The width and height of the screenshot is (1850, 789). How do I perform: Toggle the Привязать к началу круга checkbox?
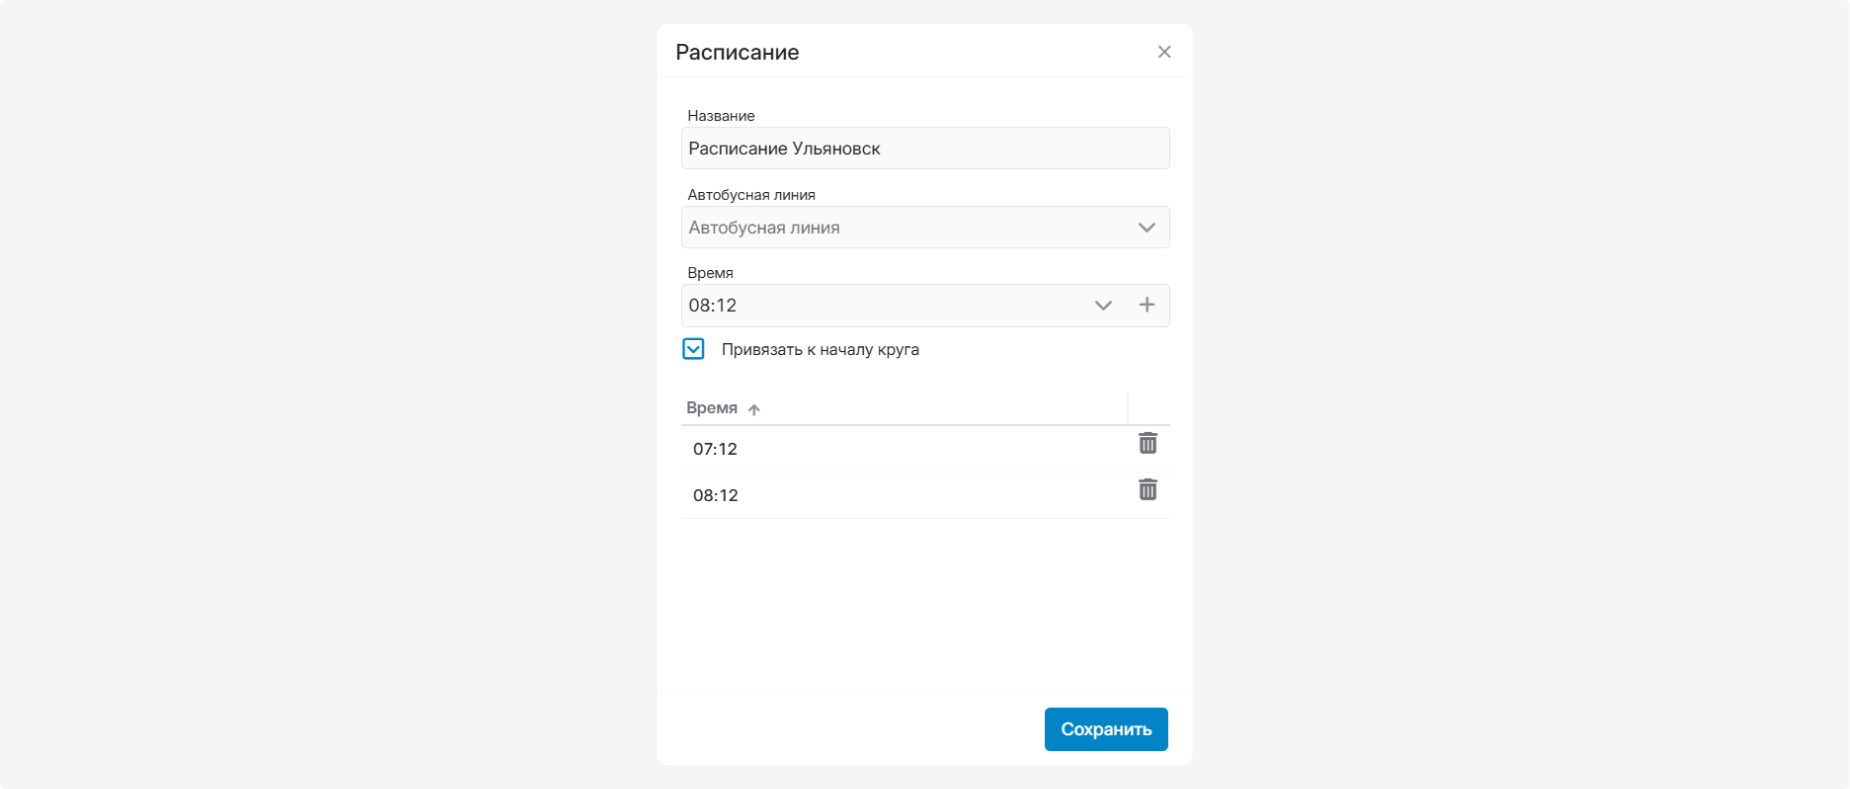(x=693, y=349)
